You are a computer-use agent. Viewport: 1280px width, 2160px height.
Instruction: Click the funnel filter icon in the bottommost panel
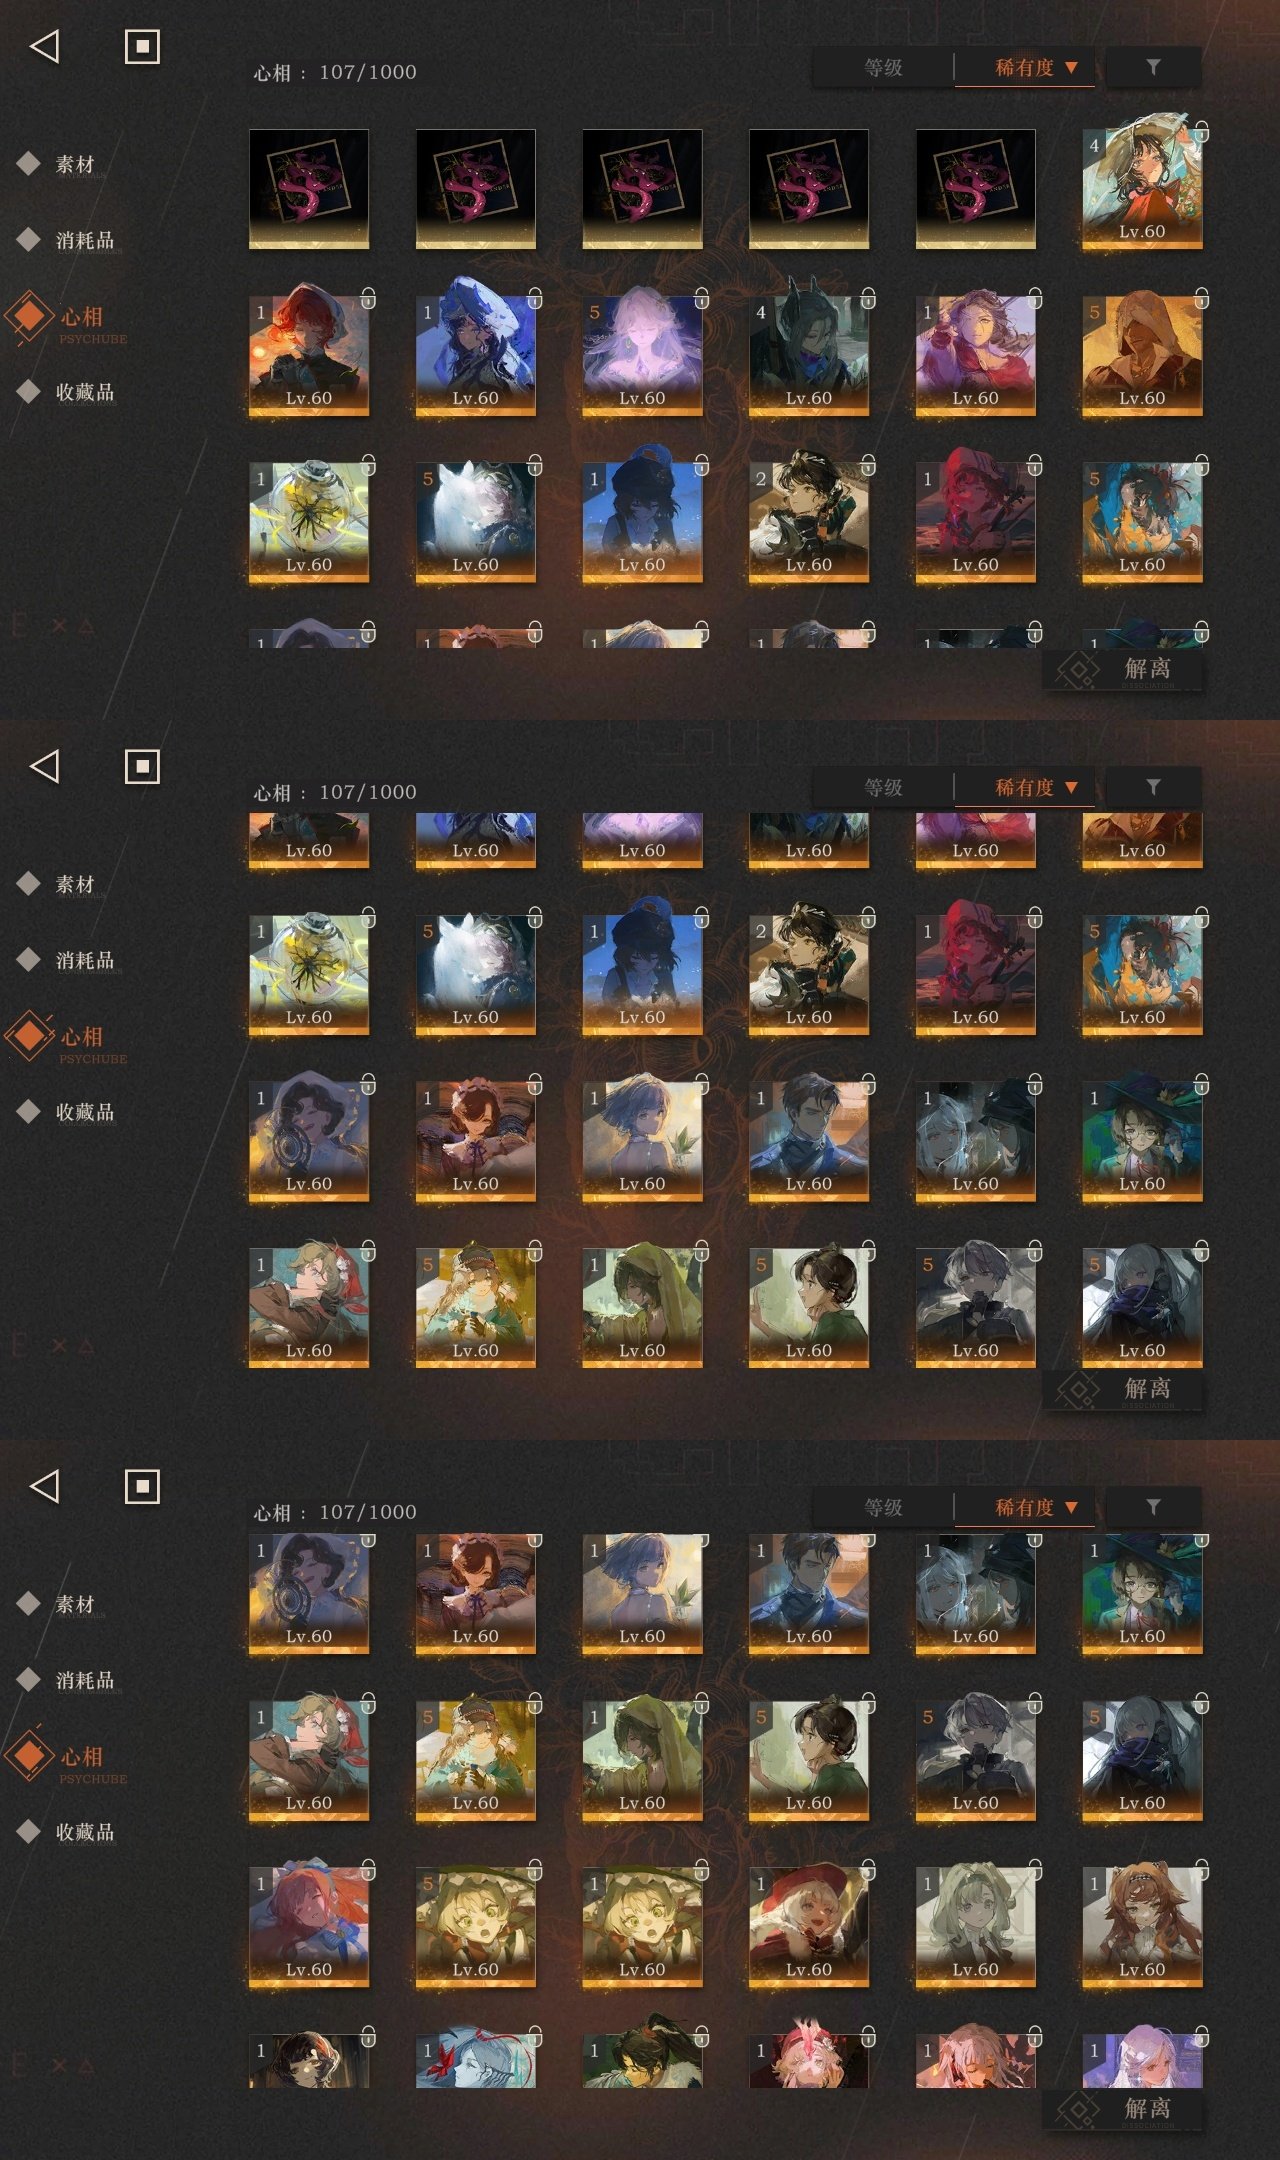[x=1153, y=1507]
